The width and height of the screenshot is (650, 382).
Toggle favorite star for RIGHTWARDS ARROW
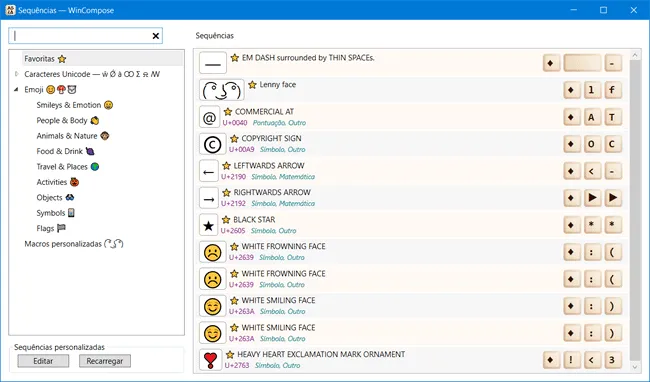[226, 193]
